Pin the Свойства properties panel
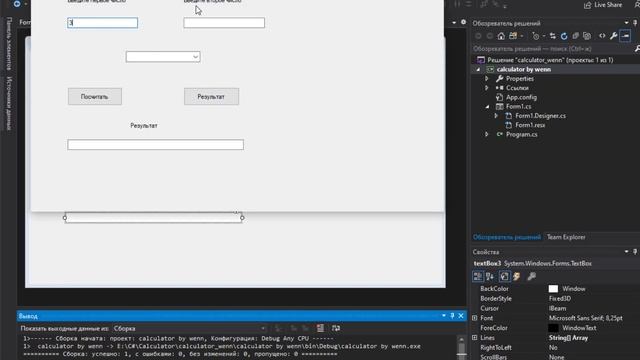 point(635,252)
